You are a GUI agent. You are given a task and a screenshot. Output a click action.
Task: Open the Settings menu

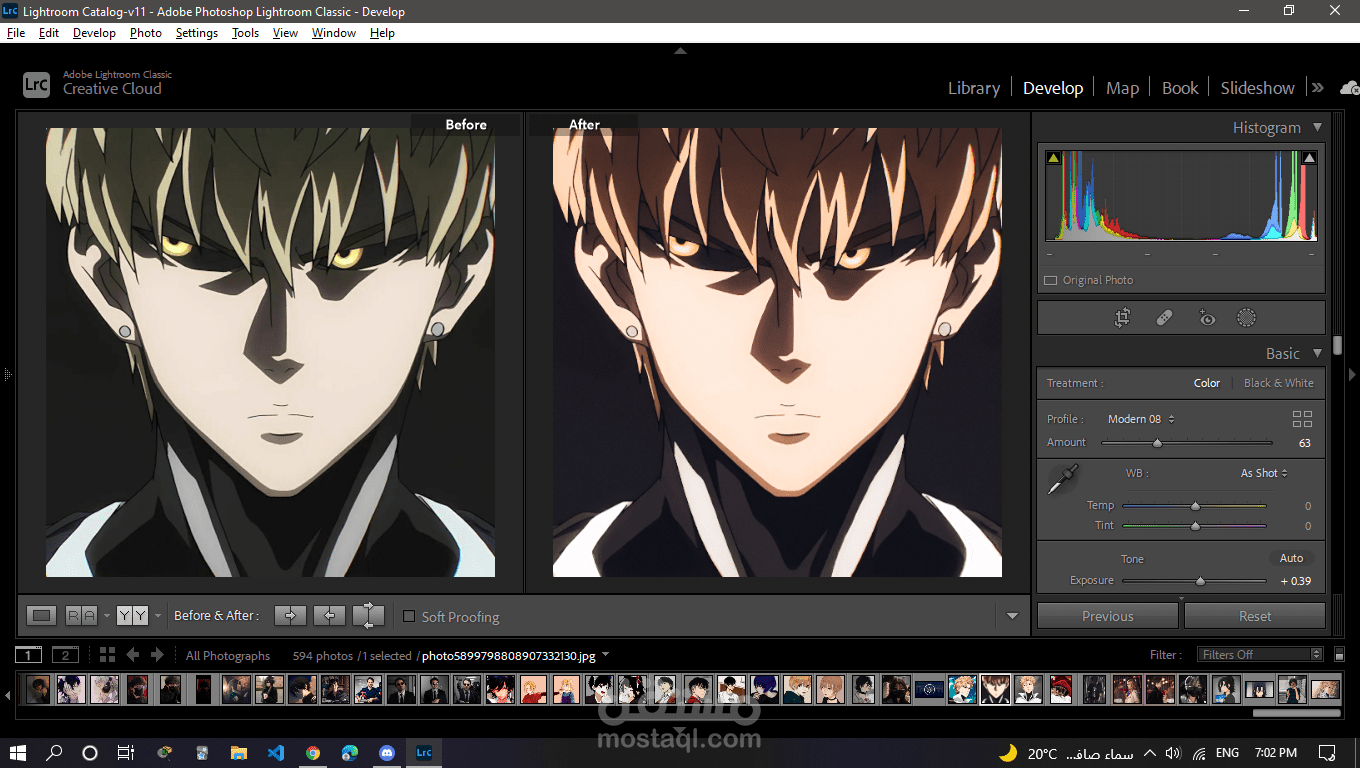coord(196,33)
